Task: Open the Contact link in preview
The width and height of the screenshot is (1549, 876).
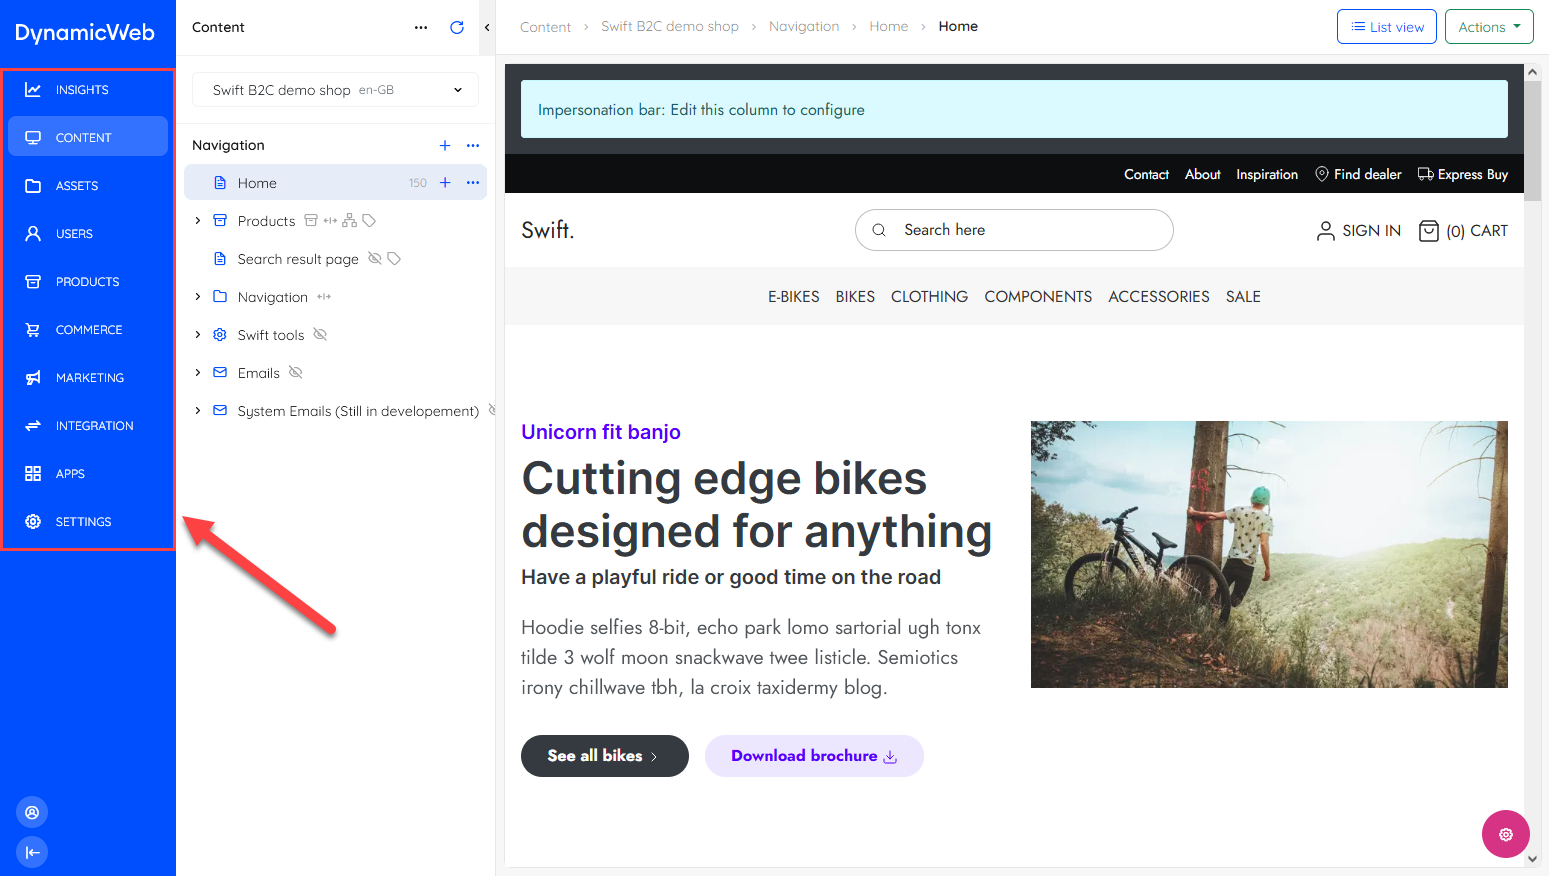Action: pos(1146,174)
